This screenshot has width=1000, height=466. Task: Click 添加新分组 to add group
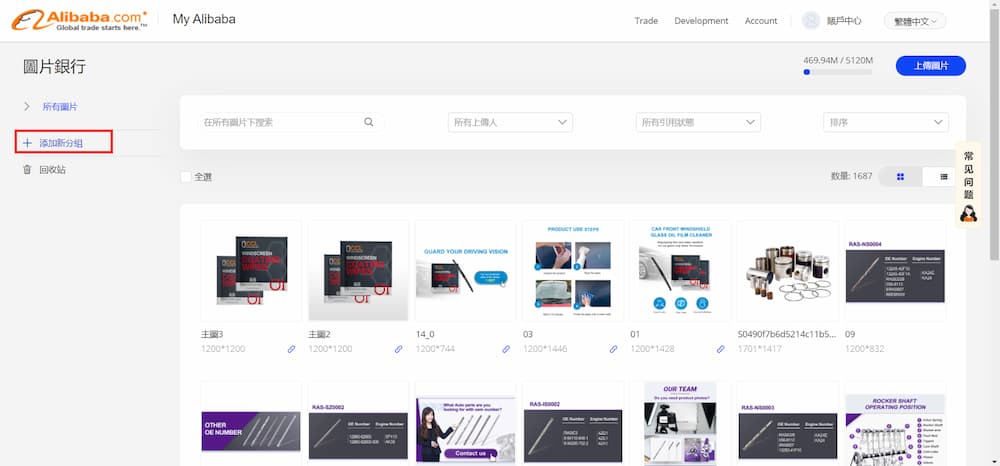pyautogui.click(x=61, y=143)
